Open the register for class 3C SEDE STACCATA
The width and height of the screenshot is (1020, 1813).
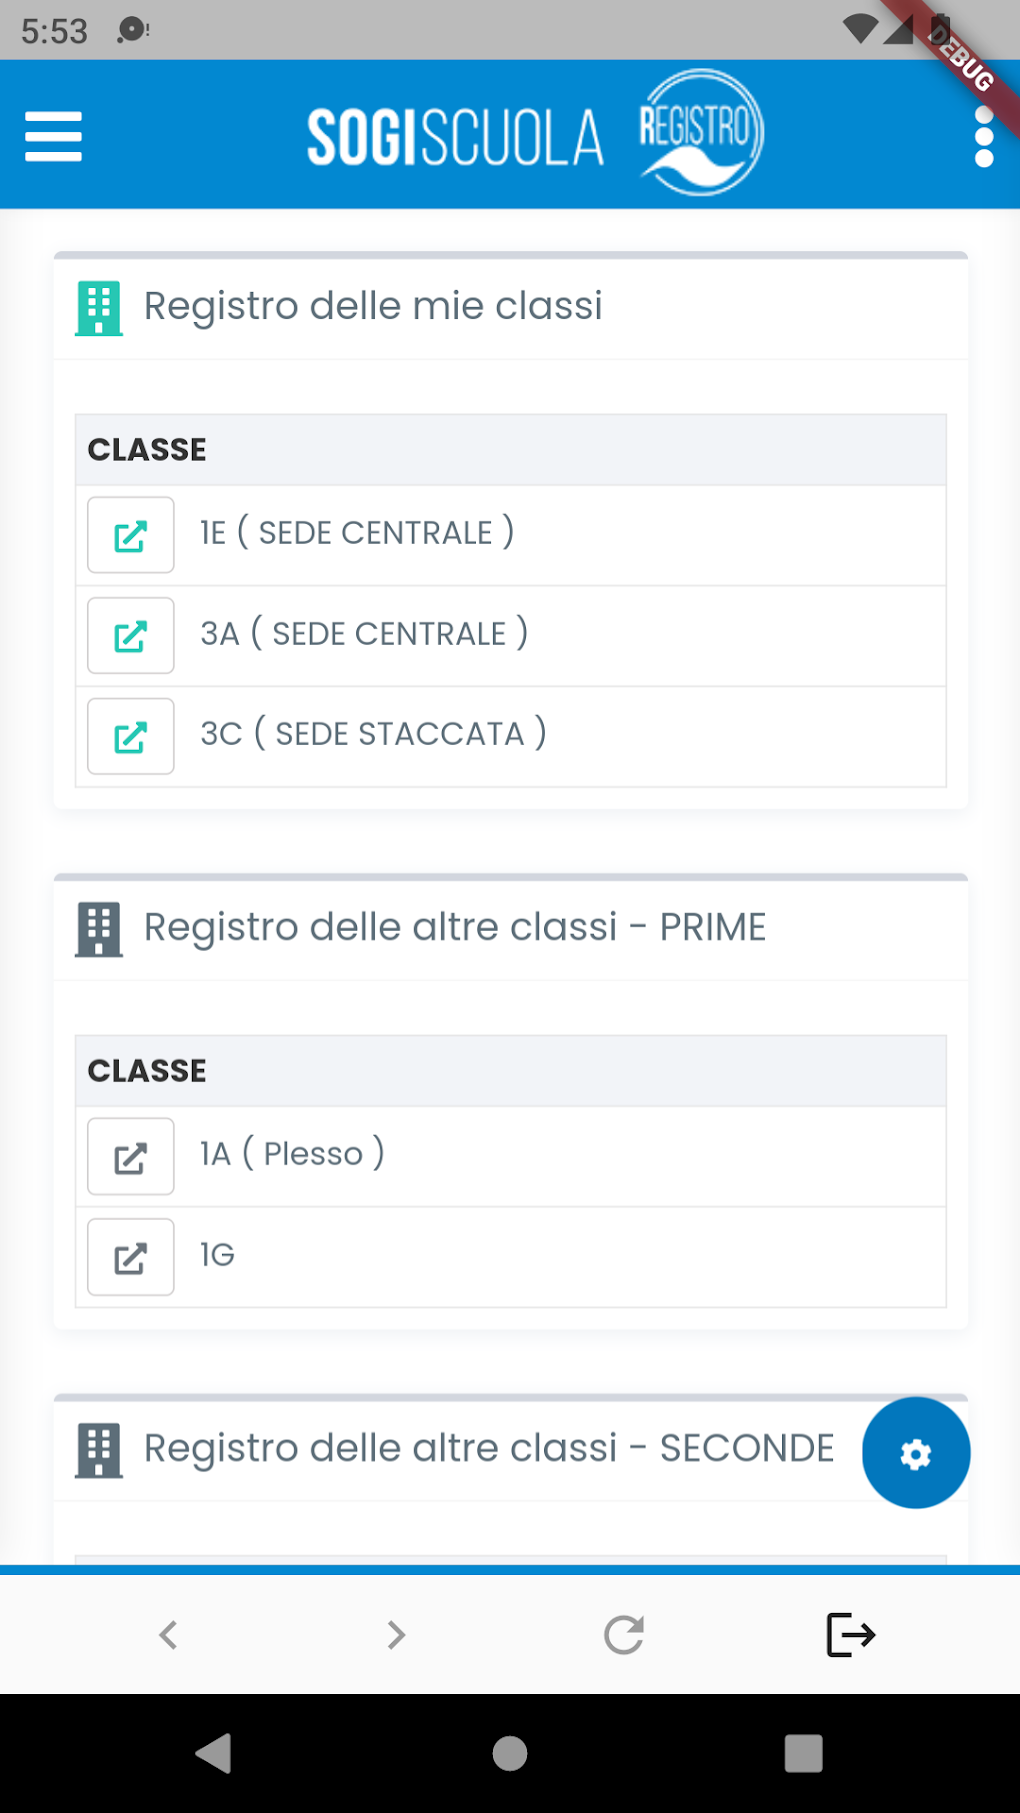click(130, 737)
